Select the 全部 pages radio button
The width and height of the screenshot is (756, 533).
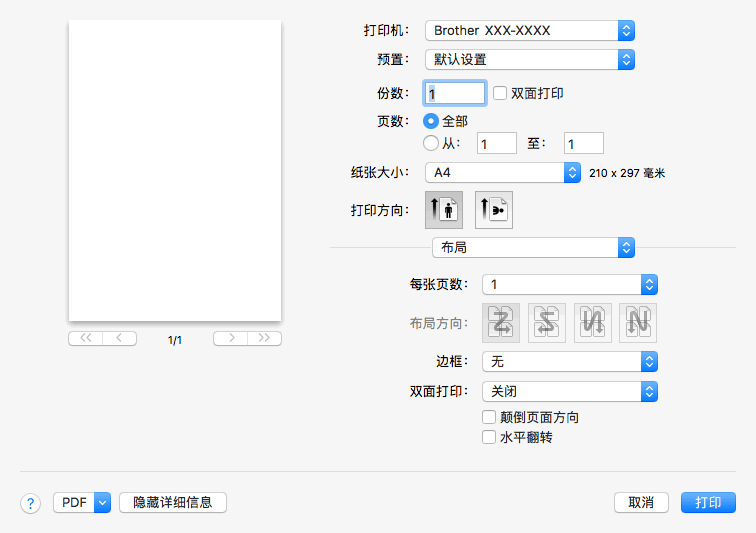(431, 121)
